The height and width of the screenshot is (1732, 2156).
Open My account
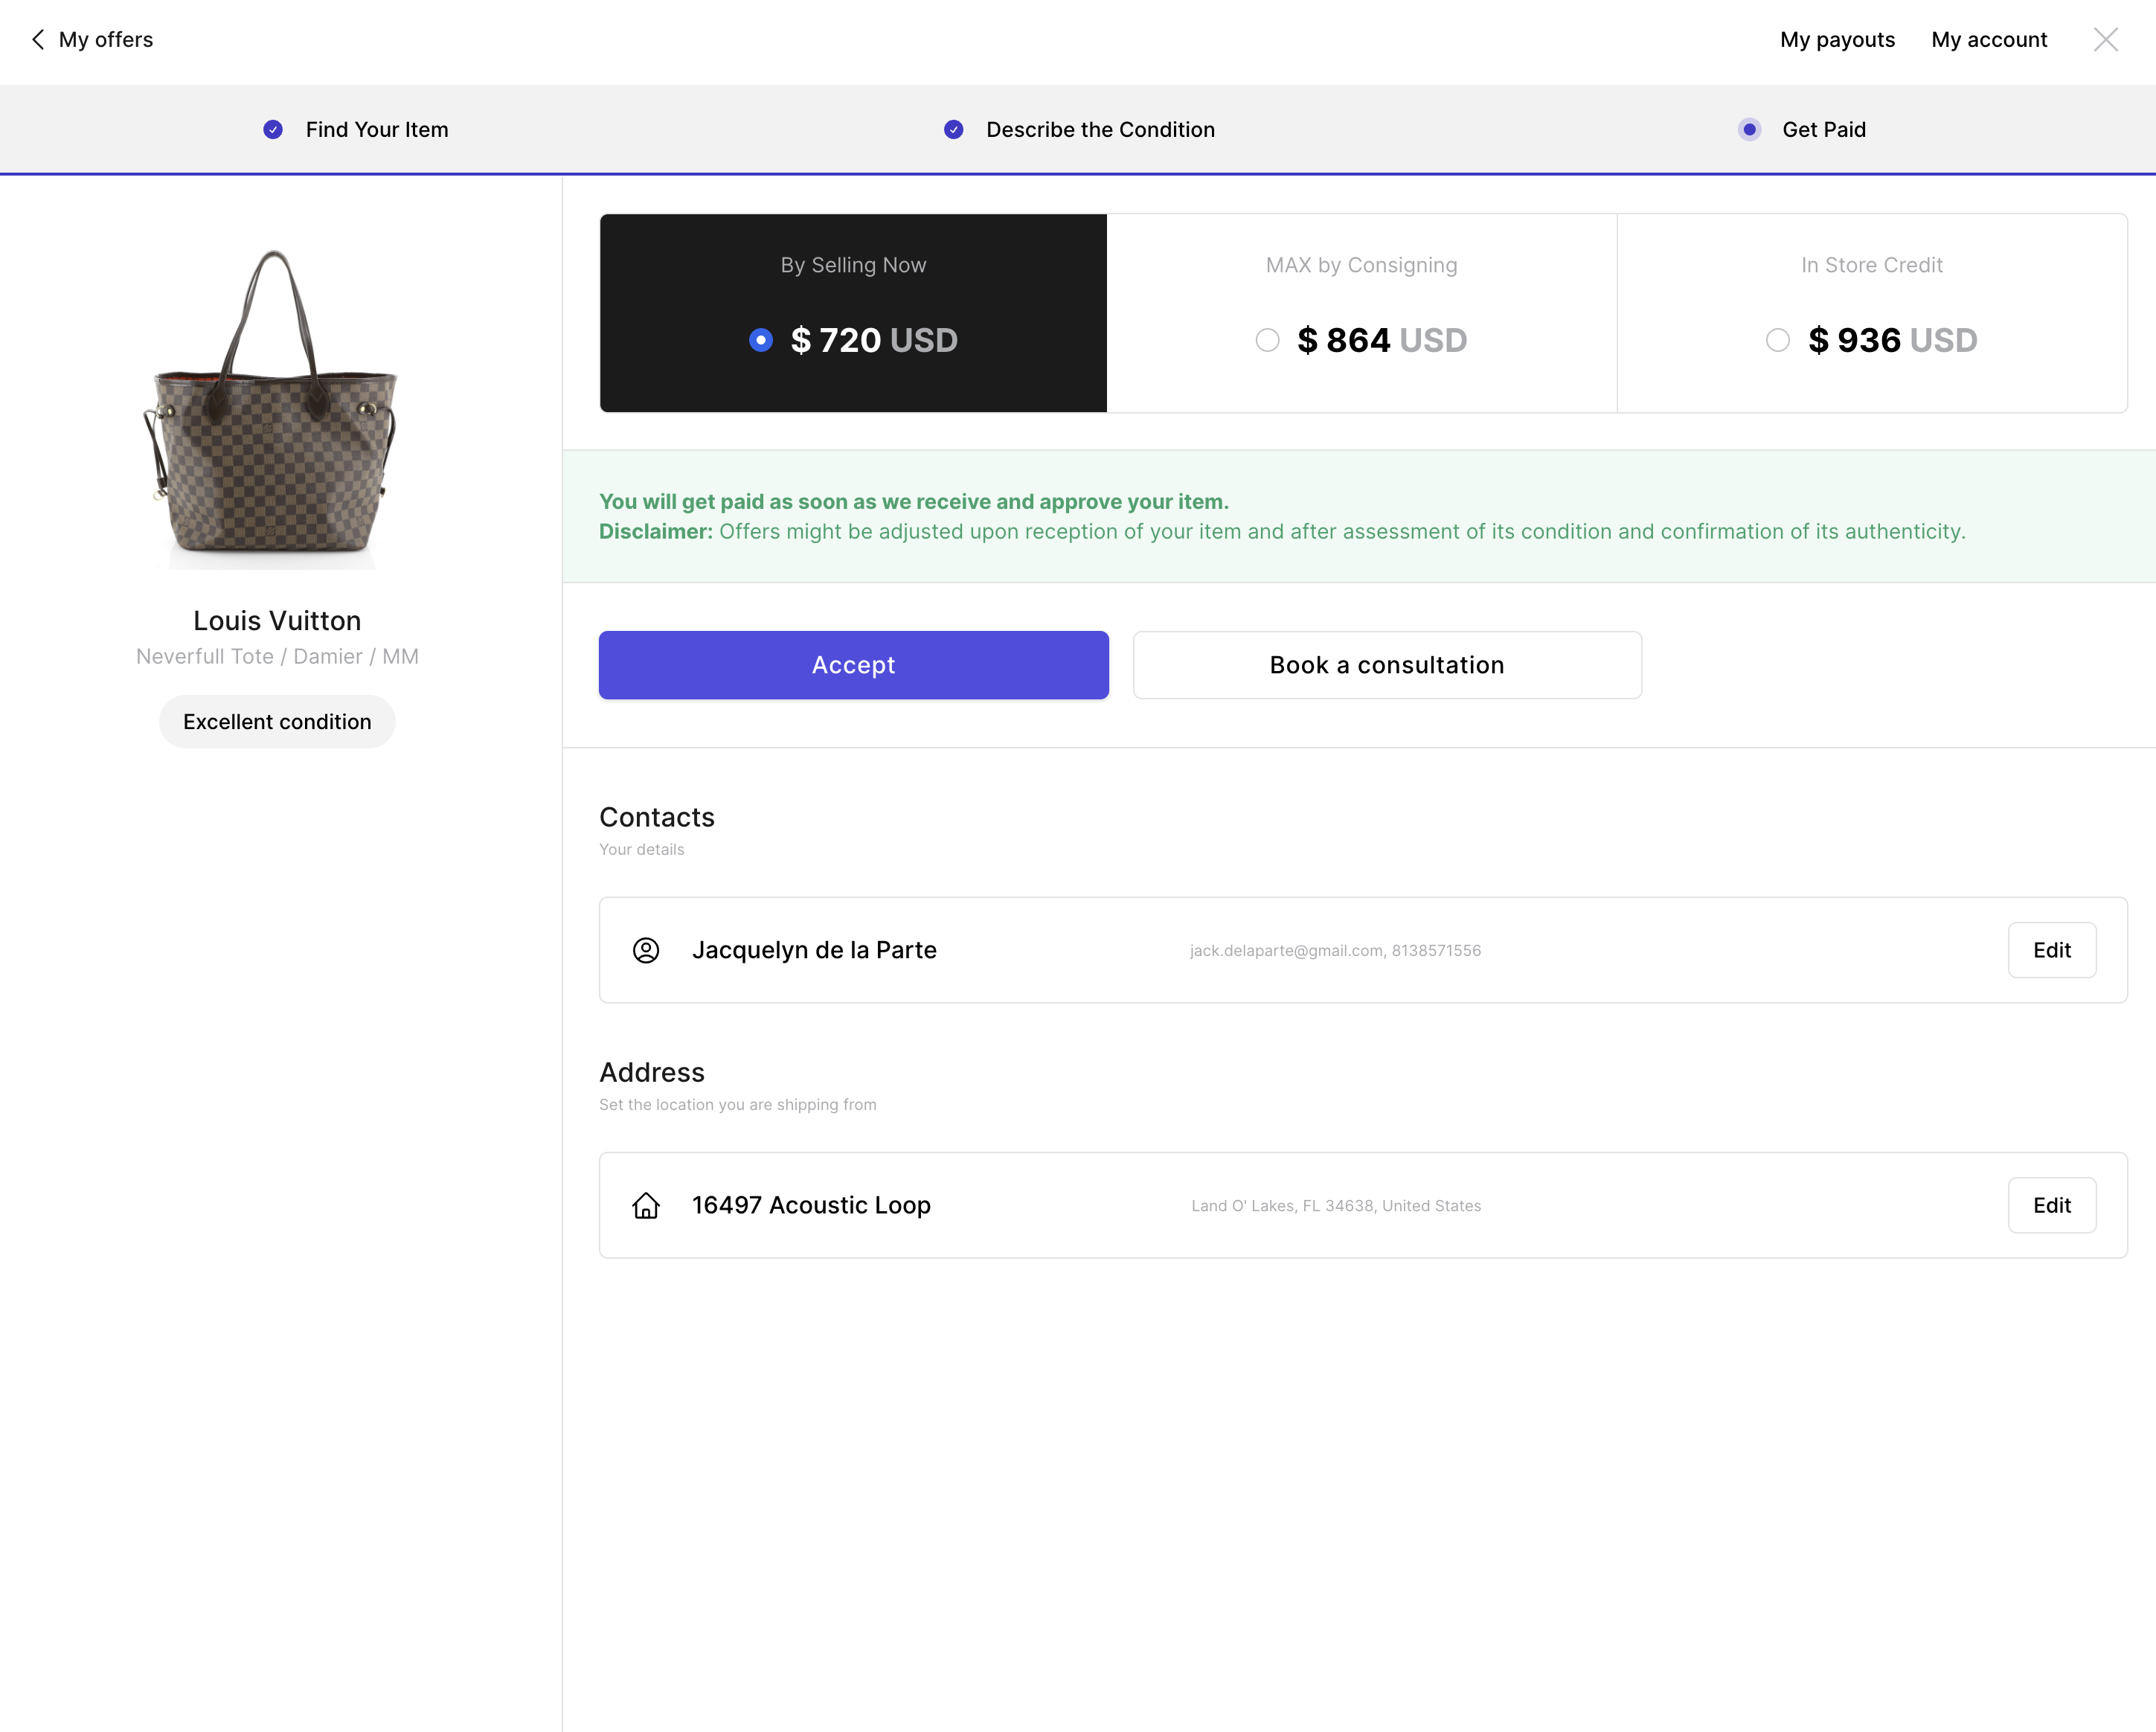coord(1989,40)
